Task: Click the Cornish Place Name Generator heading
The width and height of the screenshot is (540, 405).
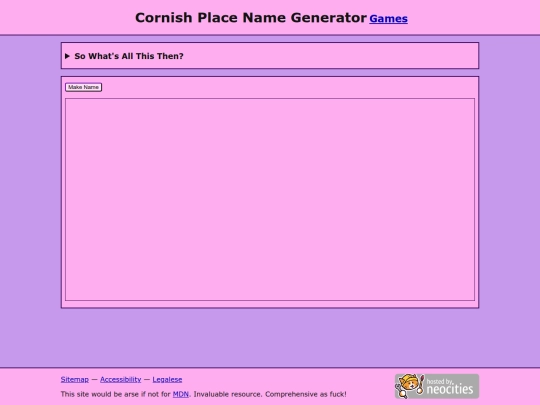Action: (251, 18)
